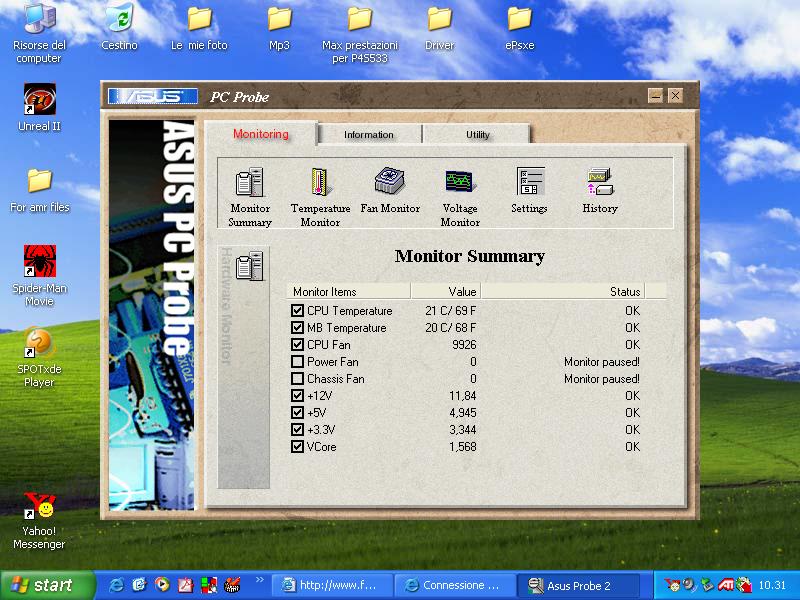Launch SPOTxde Player shortcut
Screen dimensions: 800x600
pyautogui.click(x=39, y=342)
